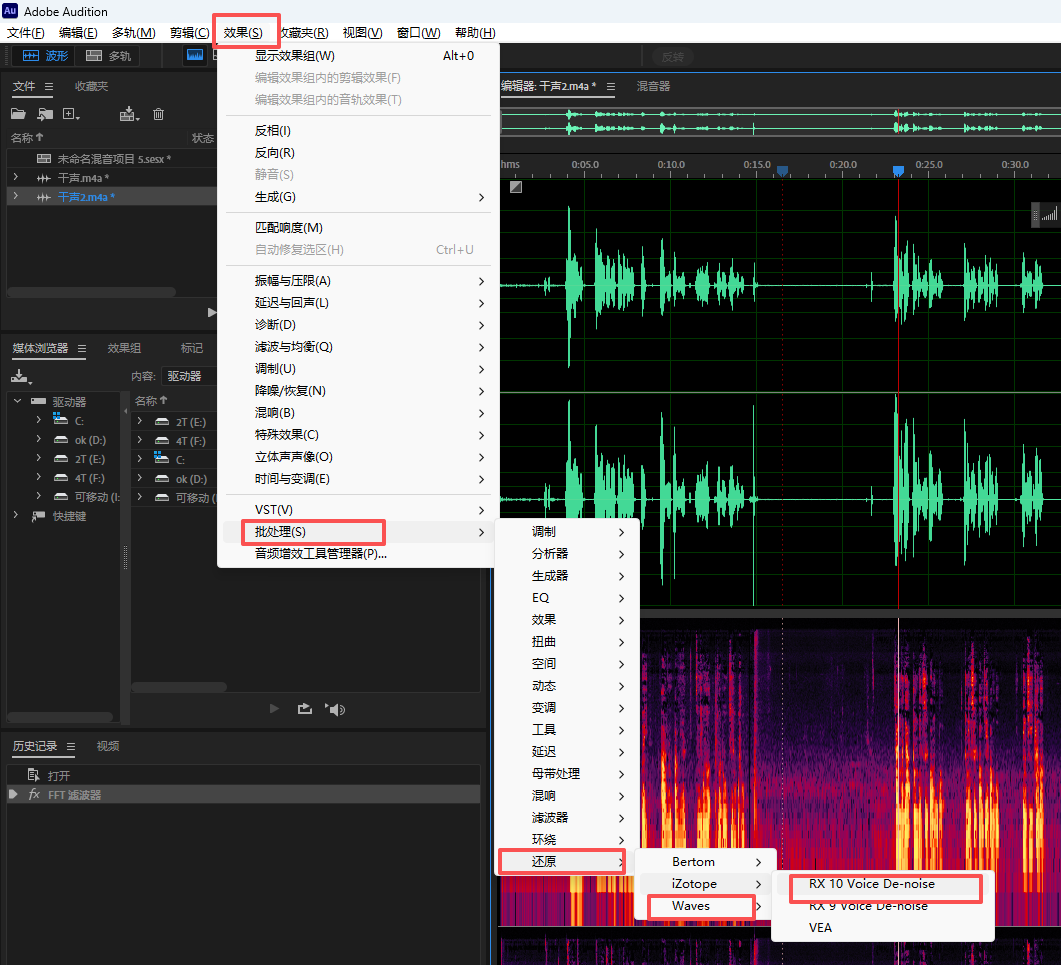Switch to 标记 tab
The height and width of the screenshot is (965, 1061).
pyautogui.click(x=191, y=348)
